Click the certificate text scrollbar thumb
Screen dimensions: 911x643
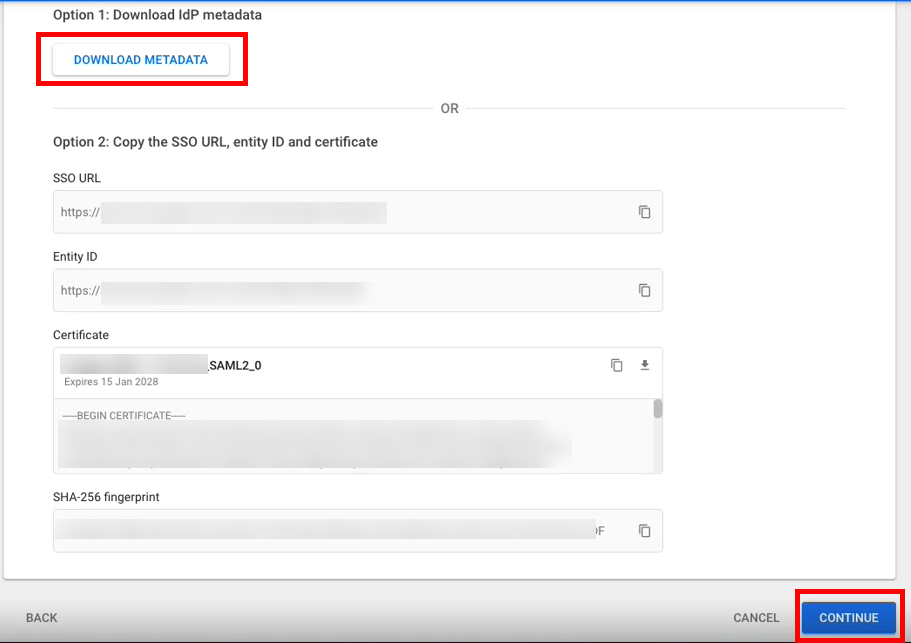(x=658, y=408)
